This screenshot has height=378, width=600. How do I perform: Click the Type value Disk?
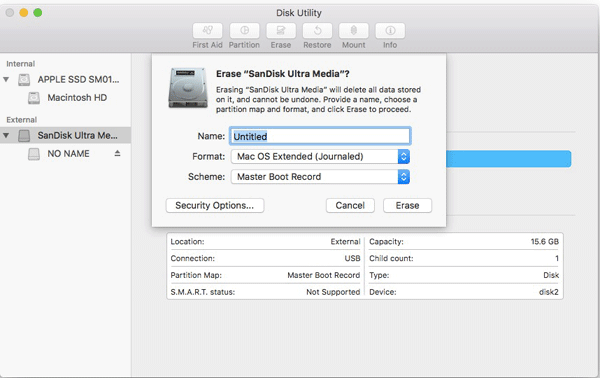click(x=551, y=275)
